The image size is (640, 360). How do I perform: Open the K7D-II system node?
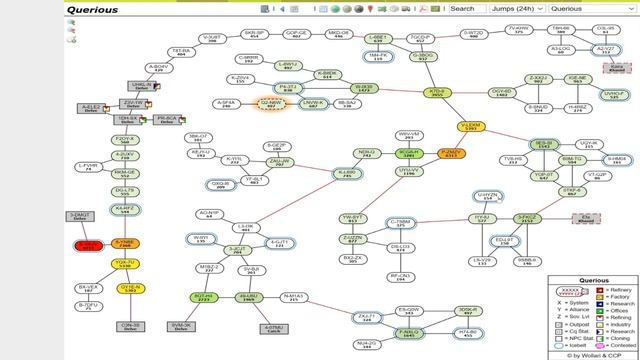tap(437, 93)
